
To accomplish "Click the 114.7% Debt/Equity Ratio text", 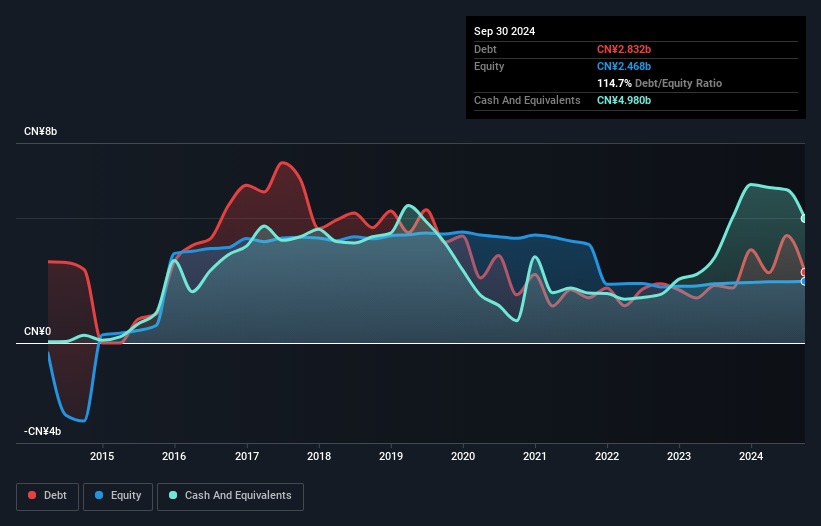I will point(659,83).
